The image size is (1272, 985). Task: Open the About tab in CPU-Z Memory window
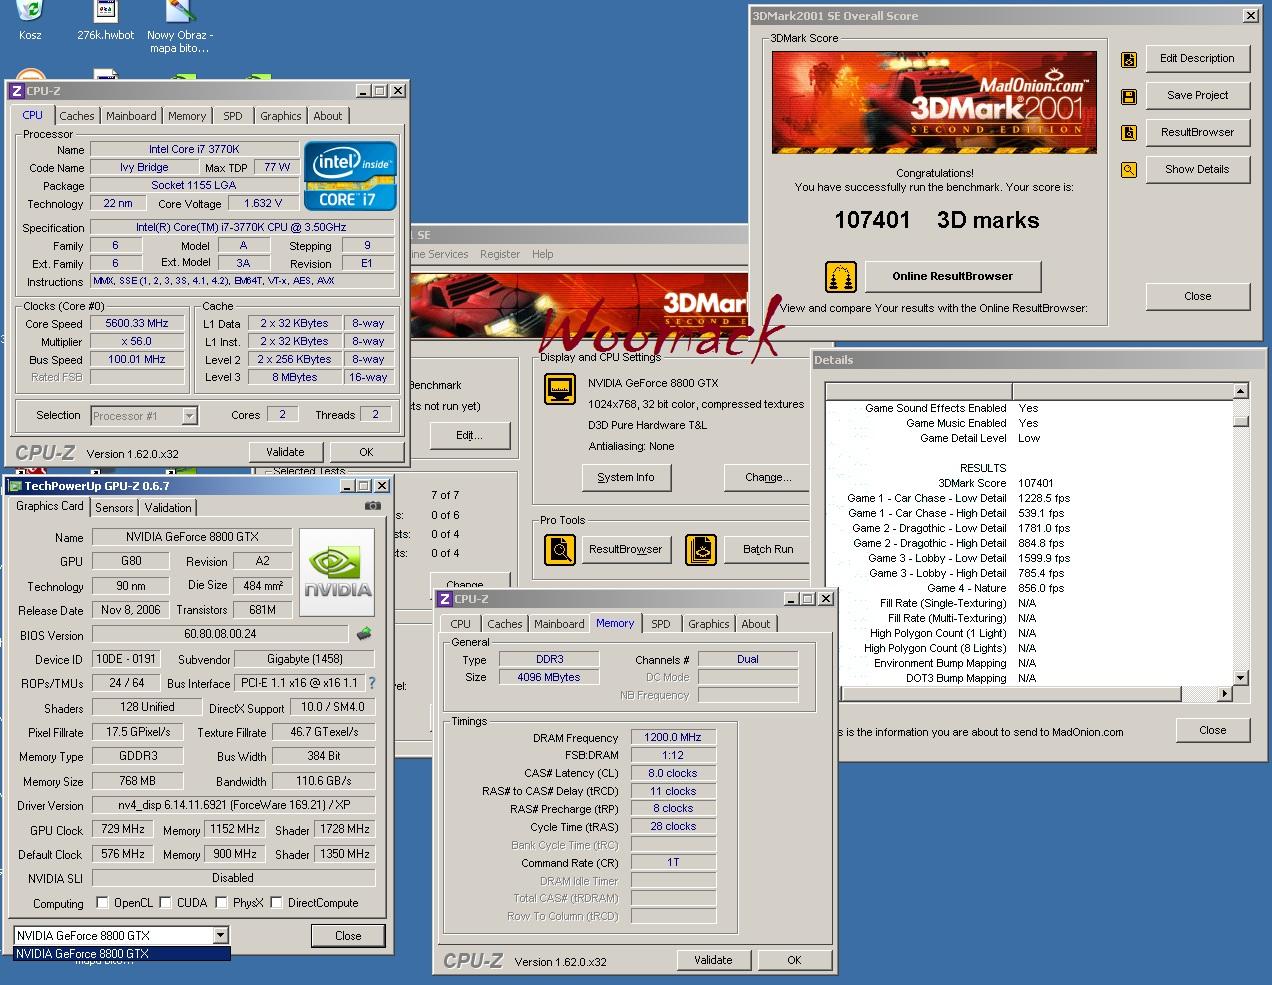(x=755, y=624)
